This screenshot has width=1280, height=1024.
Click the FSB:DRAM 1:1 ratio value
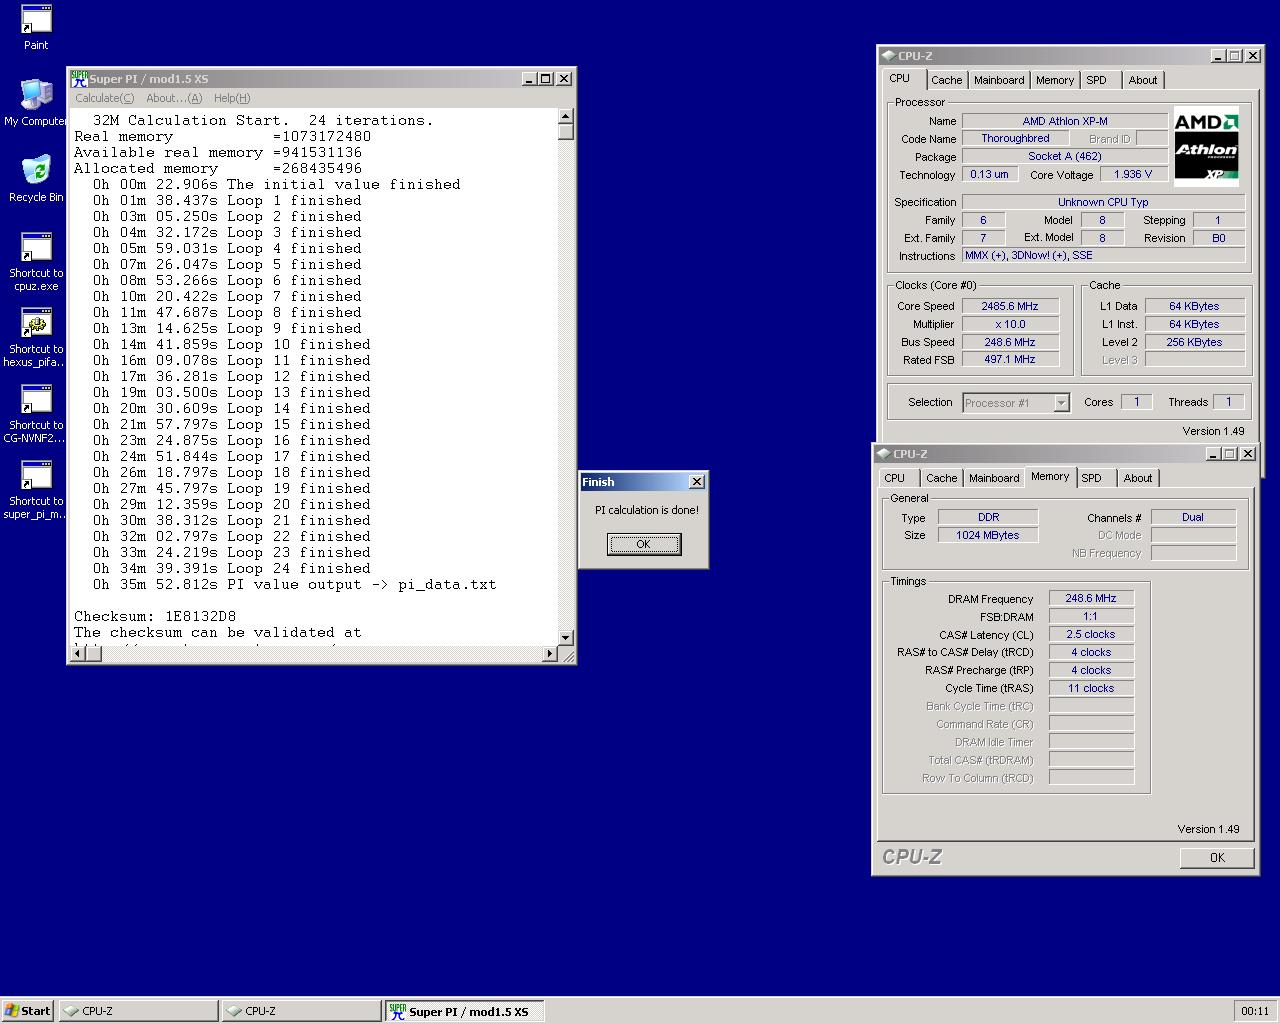[x=1091, y=616]
